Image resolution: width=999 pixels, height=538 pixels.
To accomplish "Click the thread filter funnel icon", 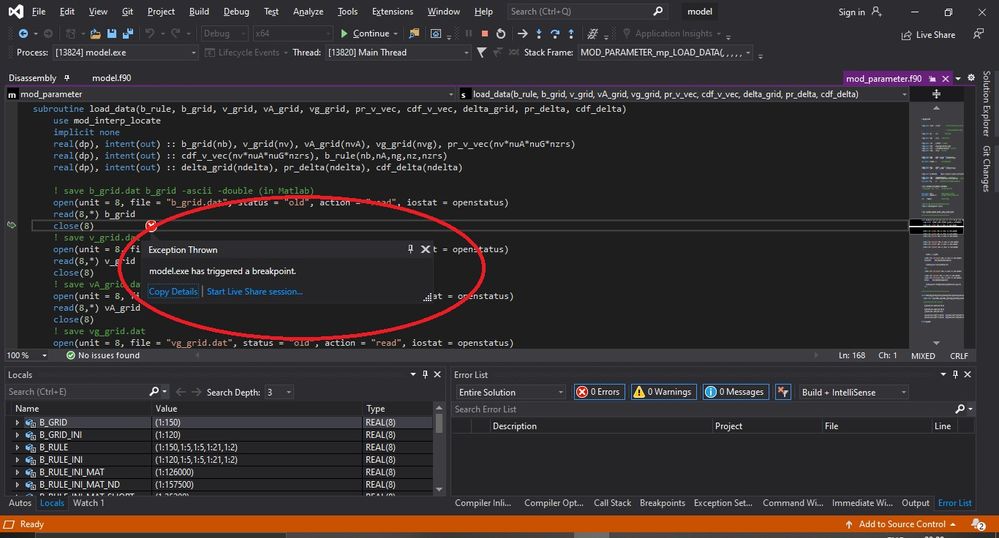I will coord(482,52).
